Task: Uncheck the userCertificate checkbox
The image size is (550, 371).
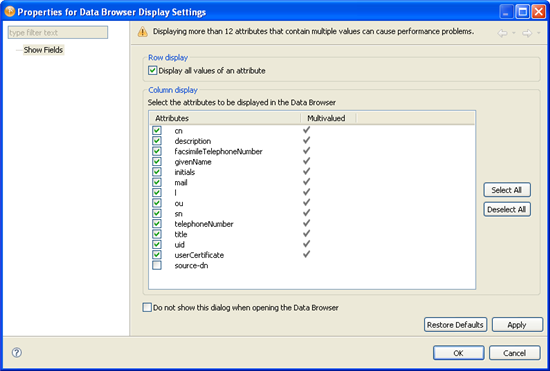Action: point(157,255)
